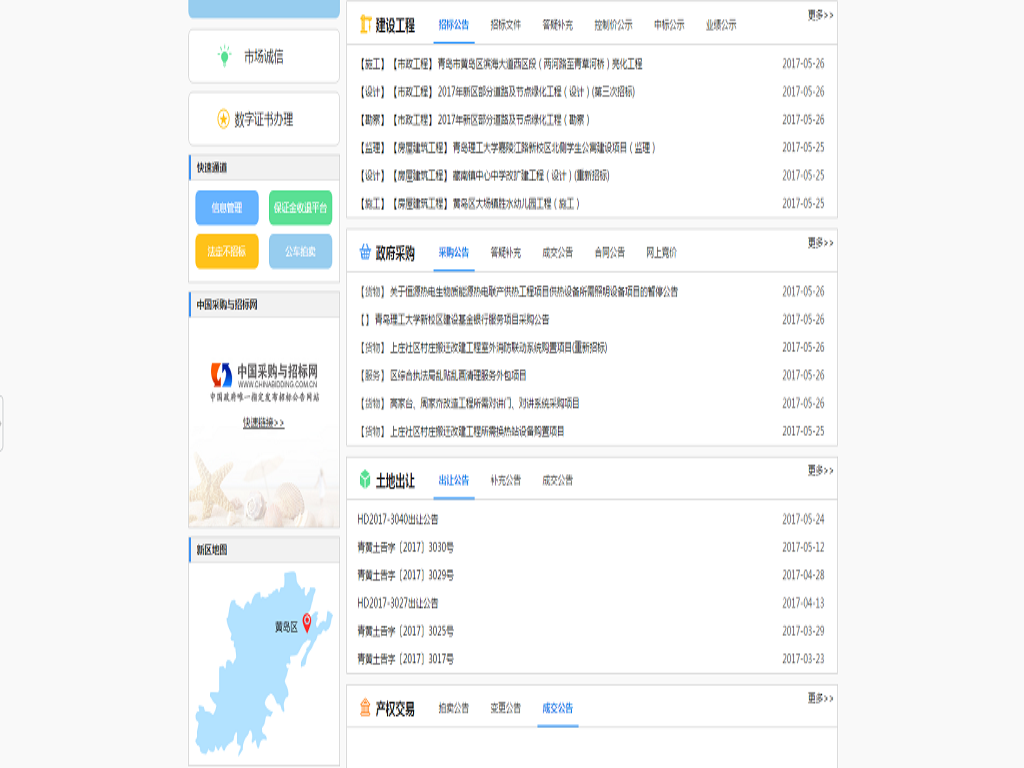Click the red map pin on 黄岛区
1024x768 pixels.
coord(307,622)
